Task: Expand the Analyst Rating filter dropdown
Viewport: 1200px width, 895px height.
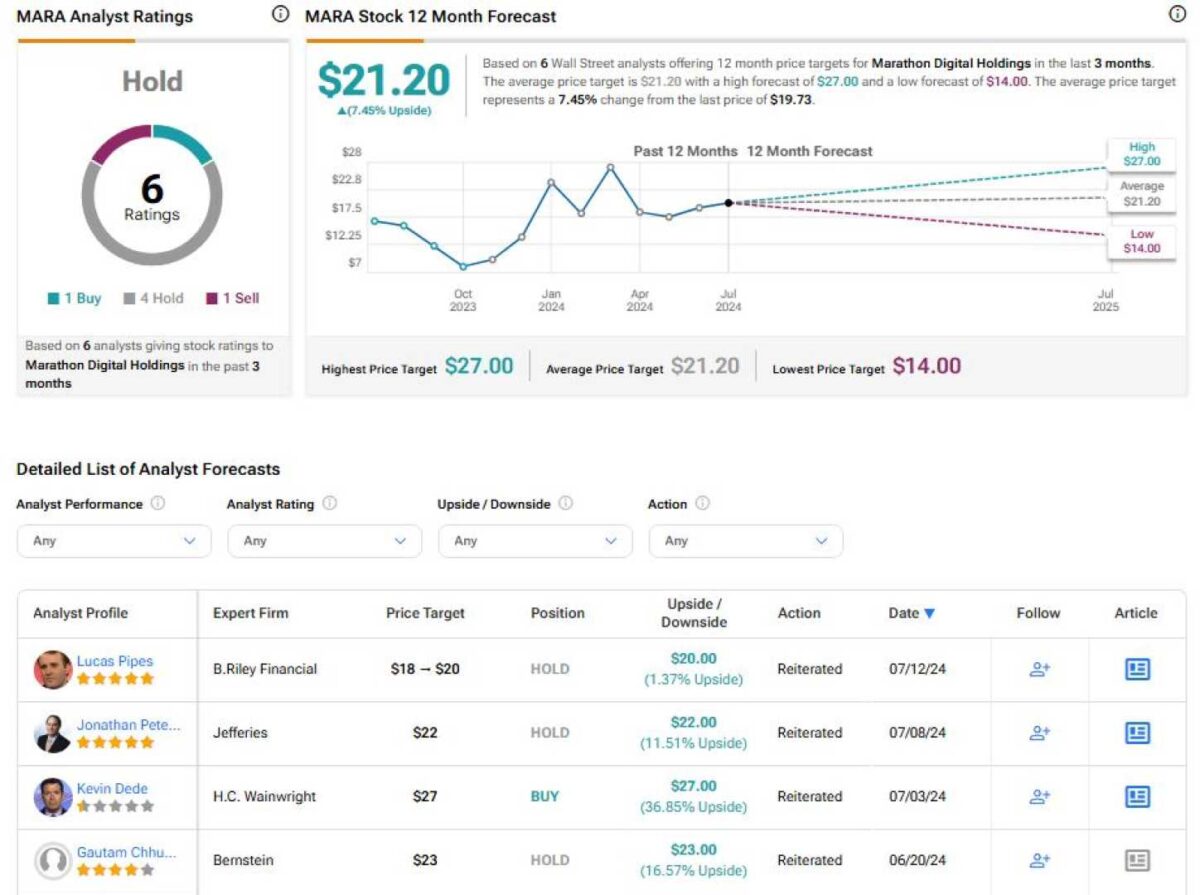Action: coord(325,540)
